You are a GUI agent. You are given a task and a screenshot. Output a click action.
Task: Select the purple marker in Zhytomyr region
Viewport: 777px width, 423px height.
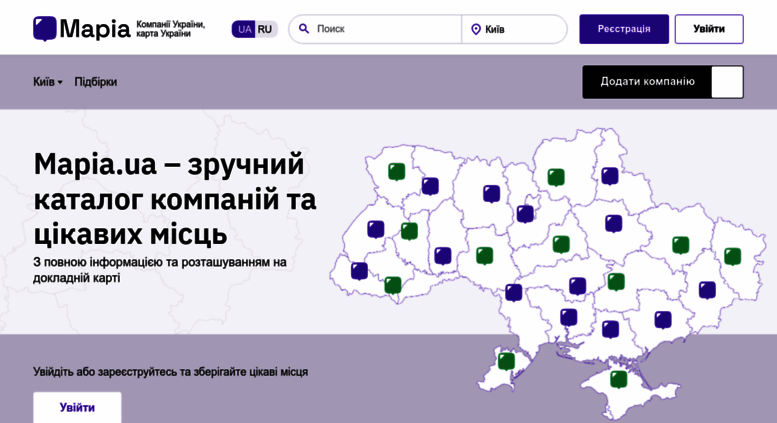pos(492,194)
